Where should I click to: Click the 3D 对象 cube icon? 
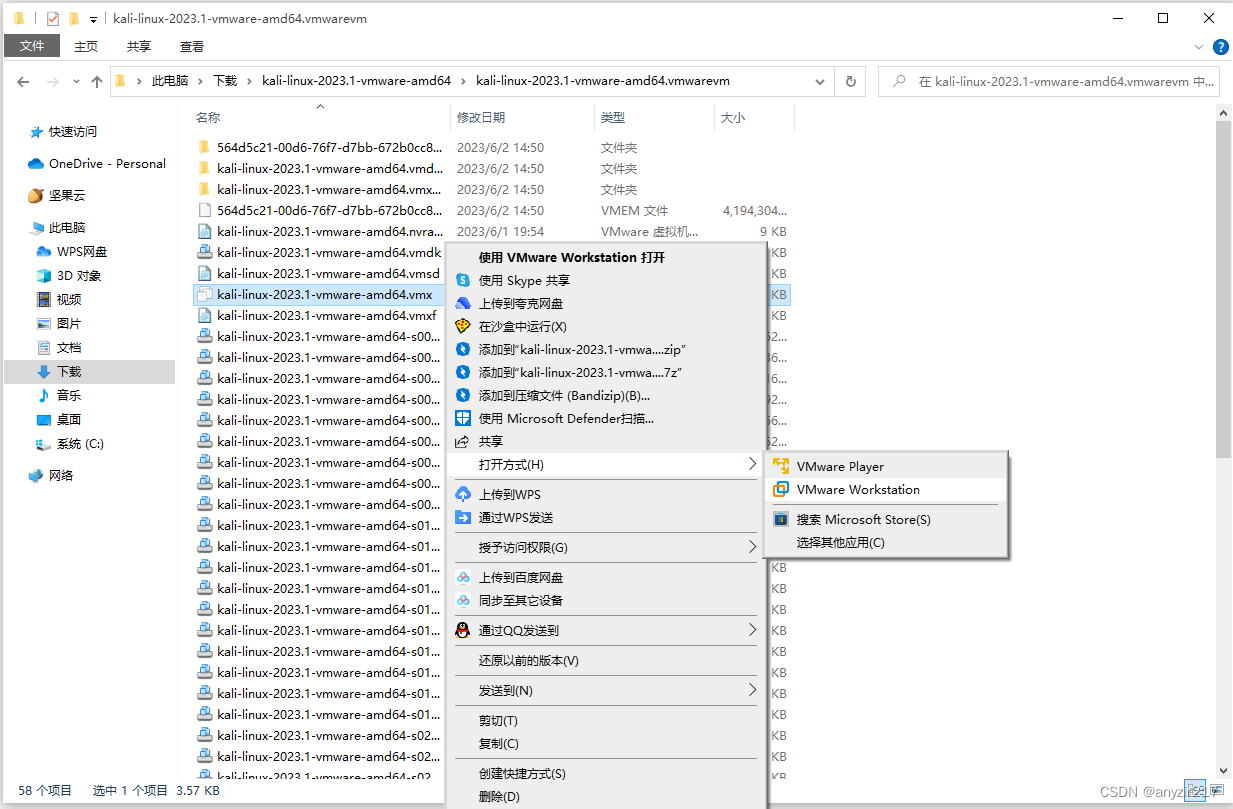click(x=44, y=276)
